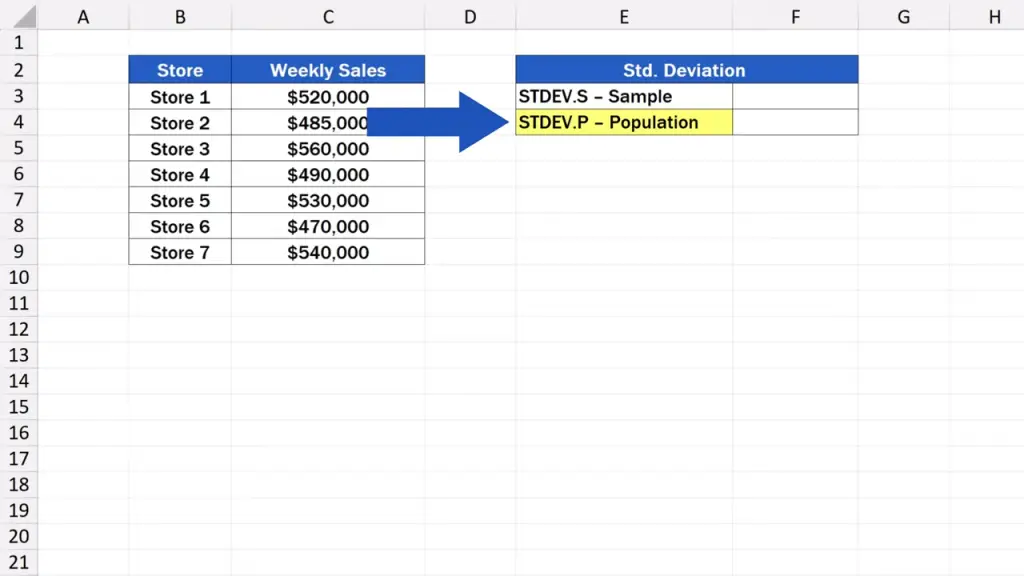Select the column H header

(994, 17)
